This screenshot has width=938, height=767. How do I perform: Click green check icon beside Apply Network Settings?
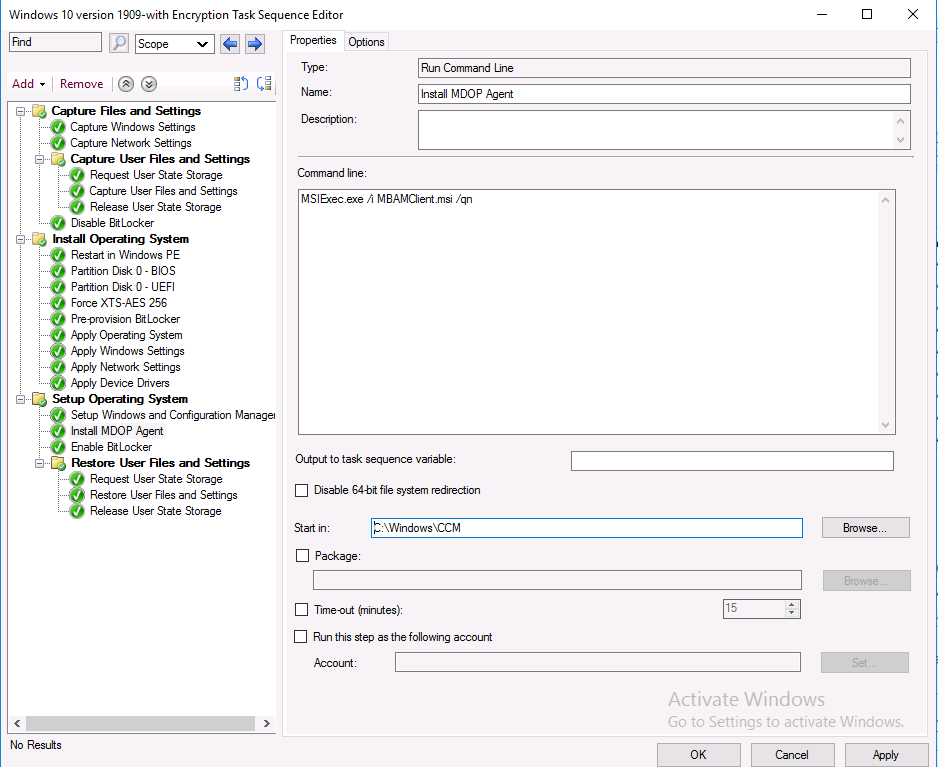point(58,367)
